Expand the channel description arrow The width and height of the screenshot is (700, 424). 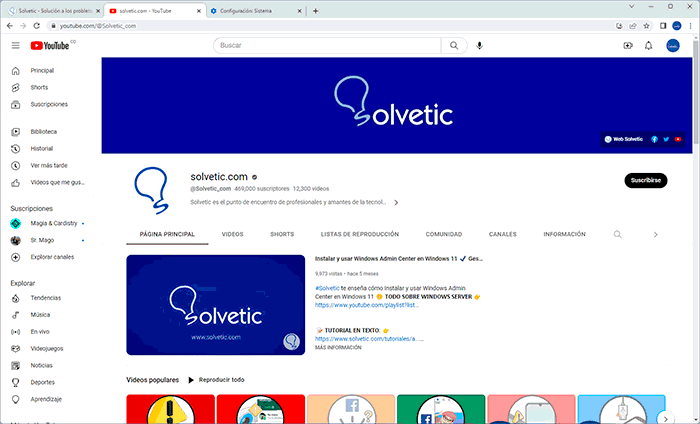pyautogui.click(x=396, y=203)
